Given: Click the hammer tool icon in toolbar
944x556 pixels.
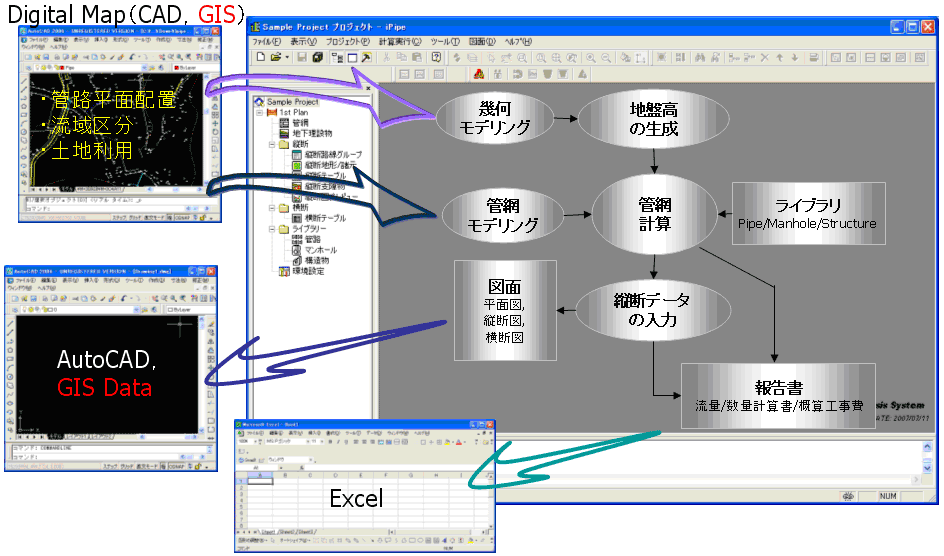Looking at the screenshot, I should [366, 58].
